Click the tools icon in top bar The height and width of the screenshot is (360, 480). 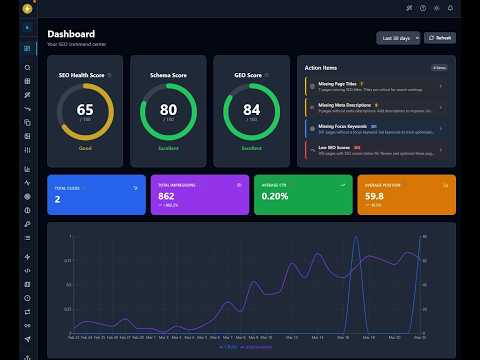coord(409,8)
